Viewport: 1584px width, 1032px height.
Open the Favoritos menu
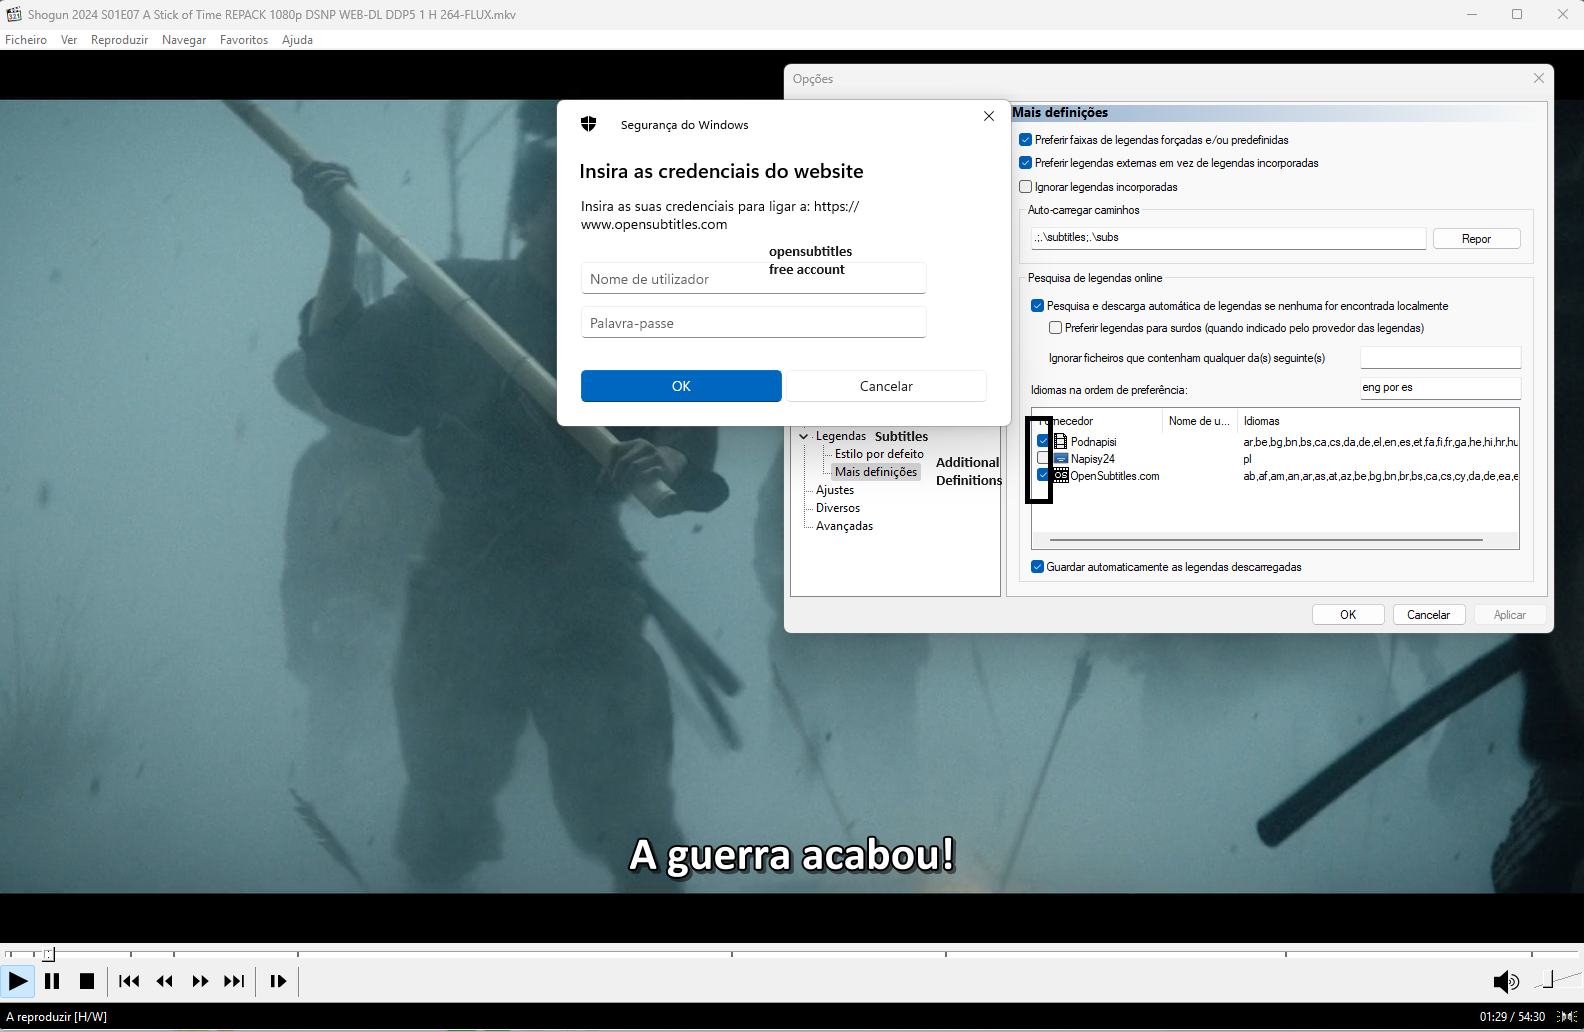pos(243,40)
